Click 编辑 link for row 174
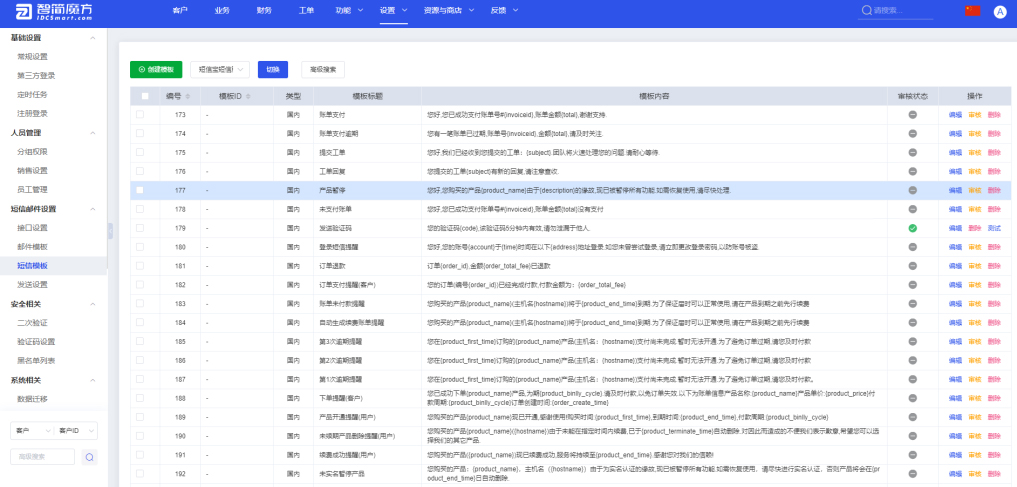The width and height of the screenshot is (1017, 487). [x=955, y=134]
